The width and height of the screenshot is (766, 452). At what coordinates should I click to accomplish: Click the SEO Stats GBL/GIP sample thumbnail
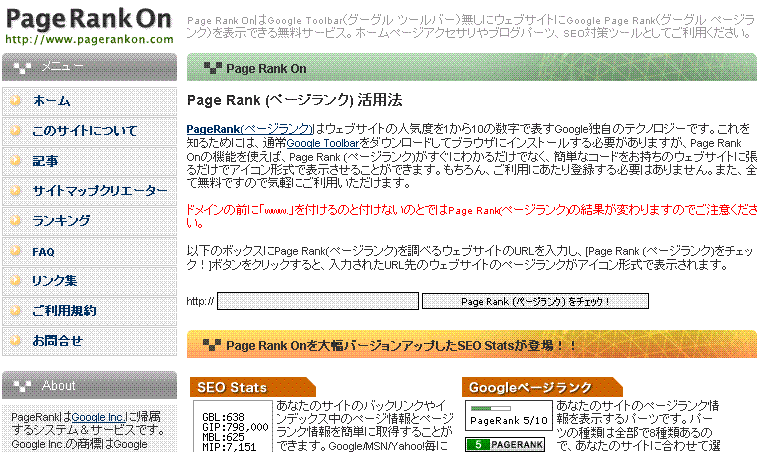[x=233, y=426]
